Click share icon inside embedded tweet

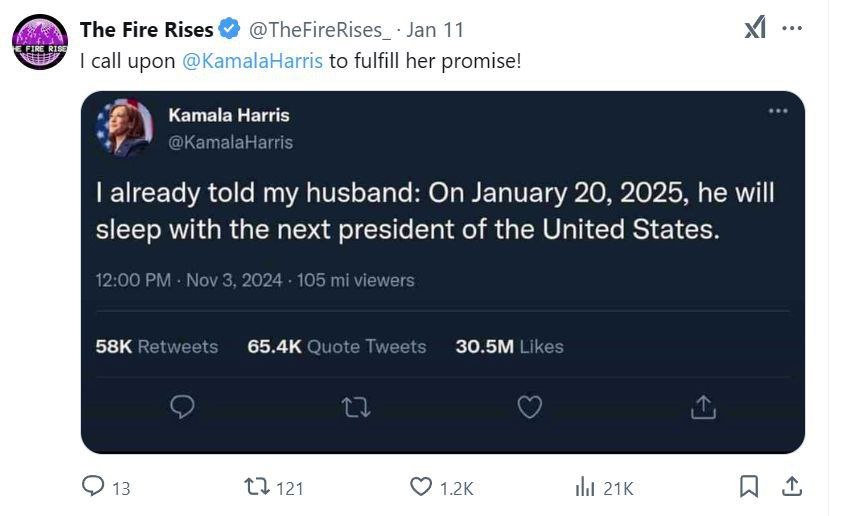point(703,406)
